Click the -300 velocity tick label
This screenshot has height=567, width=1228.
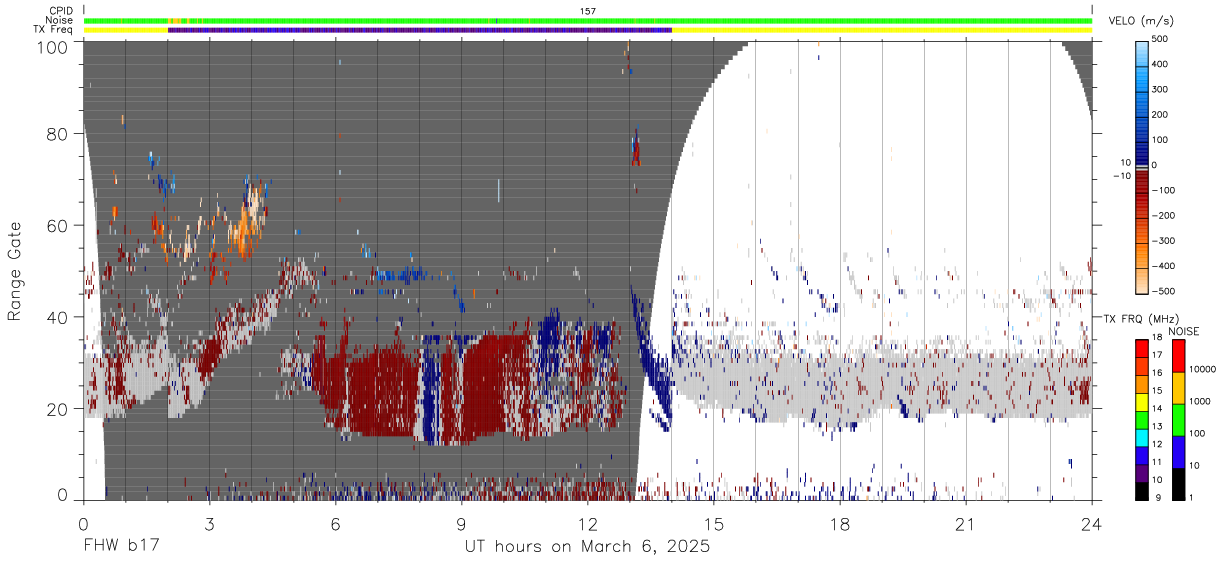pyautogui.click(x=1164, y=241)
